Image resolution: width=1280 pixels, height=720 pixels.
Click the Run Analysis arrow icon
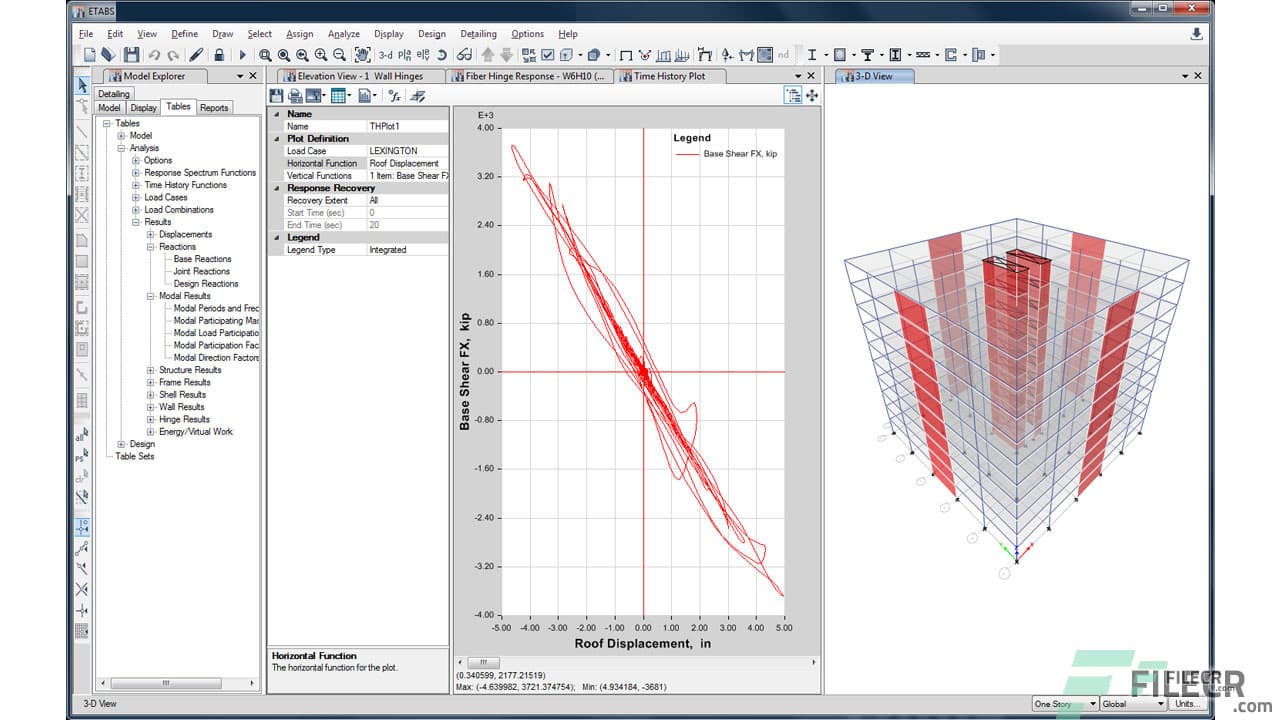(x=243, y=55)
